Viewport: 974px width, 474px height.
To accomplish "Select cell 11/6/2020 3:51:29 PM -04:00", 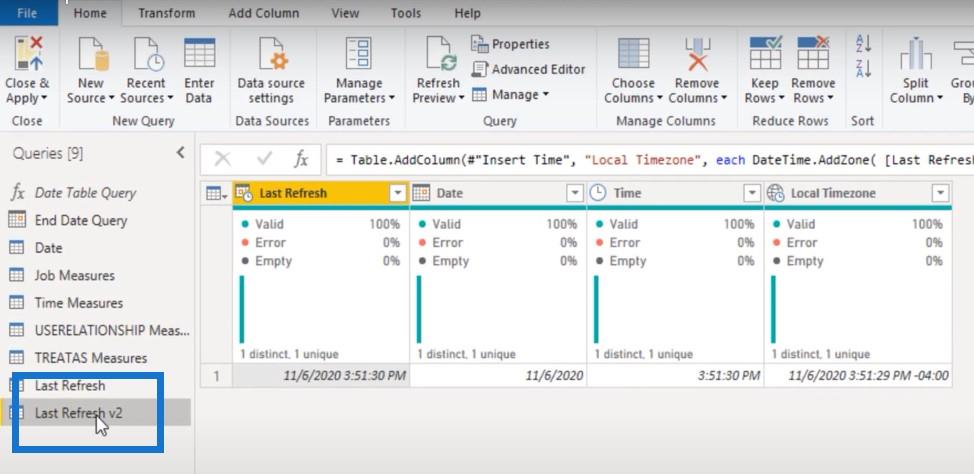I will tap(858, 375).
